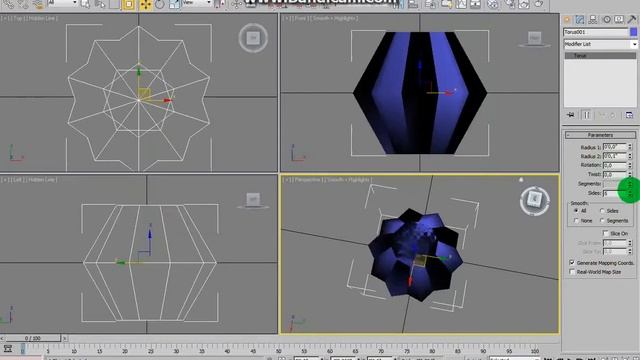Click the Perspective viewport label menu
Screen dimensions: 640x360
pyautogui.click(x=327, y=180)
